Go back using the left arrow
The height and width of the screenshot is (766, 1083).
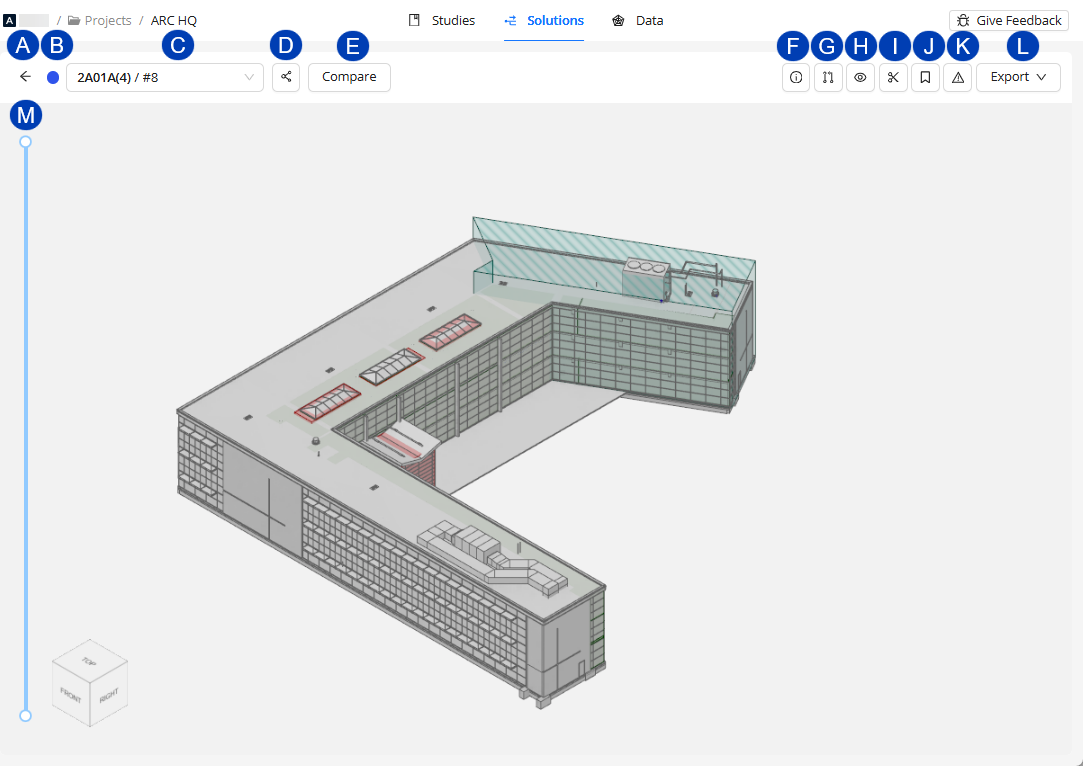coord(26,77)
